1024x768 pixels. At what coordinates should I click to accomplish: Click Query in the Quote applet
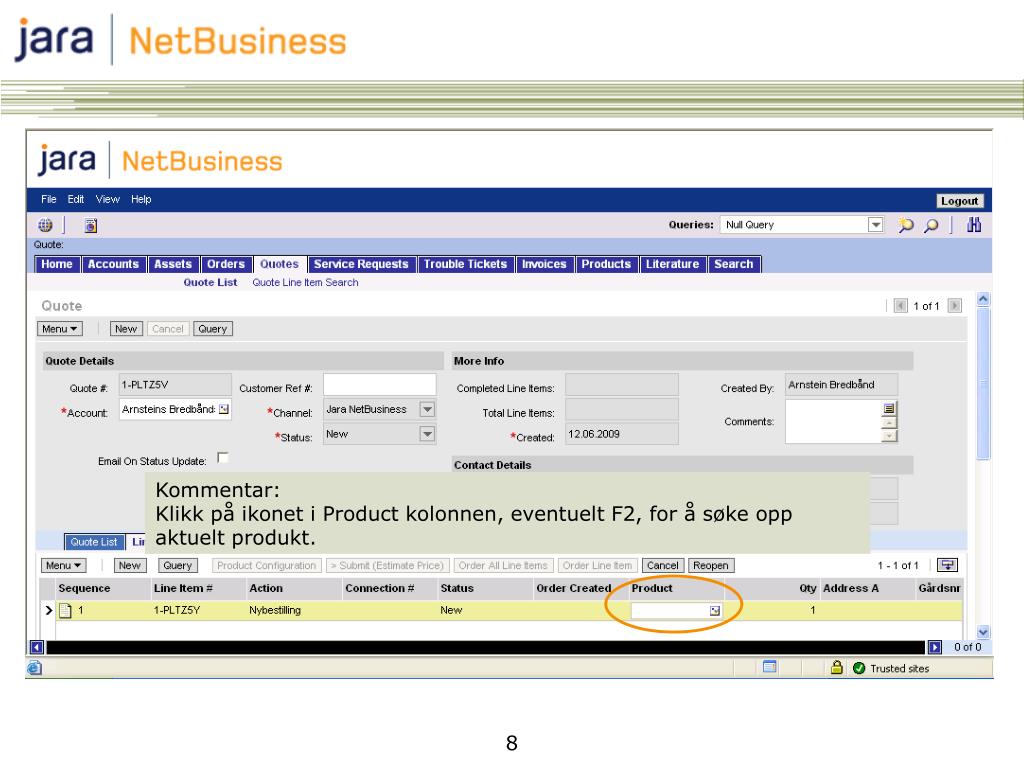pyautogui.click(x=212, y=329)
